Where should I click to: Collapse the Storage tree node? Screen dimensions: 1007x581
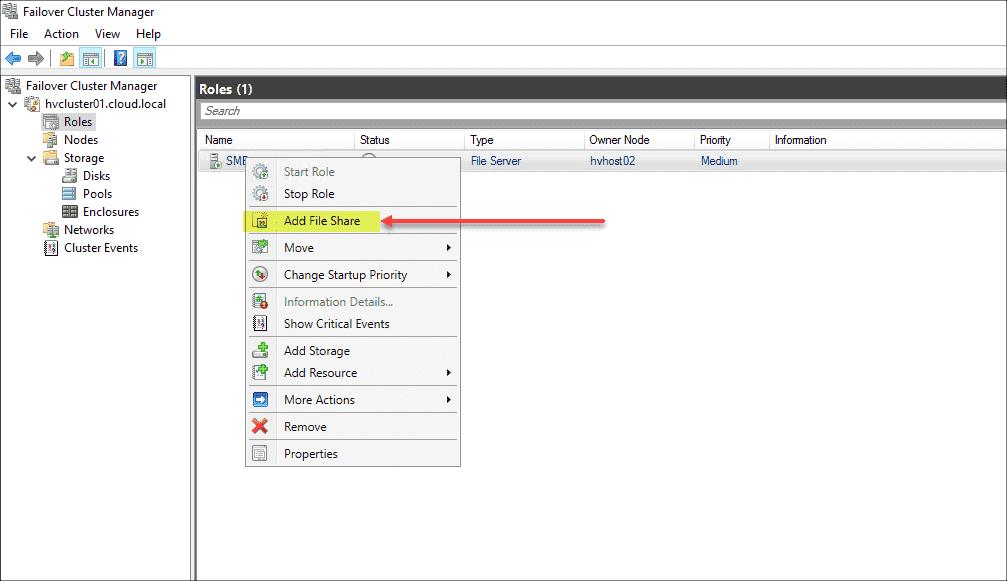[x=31, y=157]
